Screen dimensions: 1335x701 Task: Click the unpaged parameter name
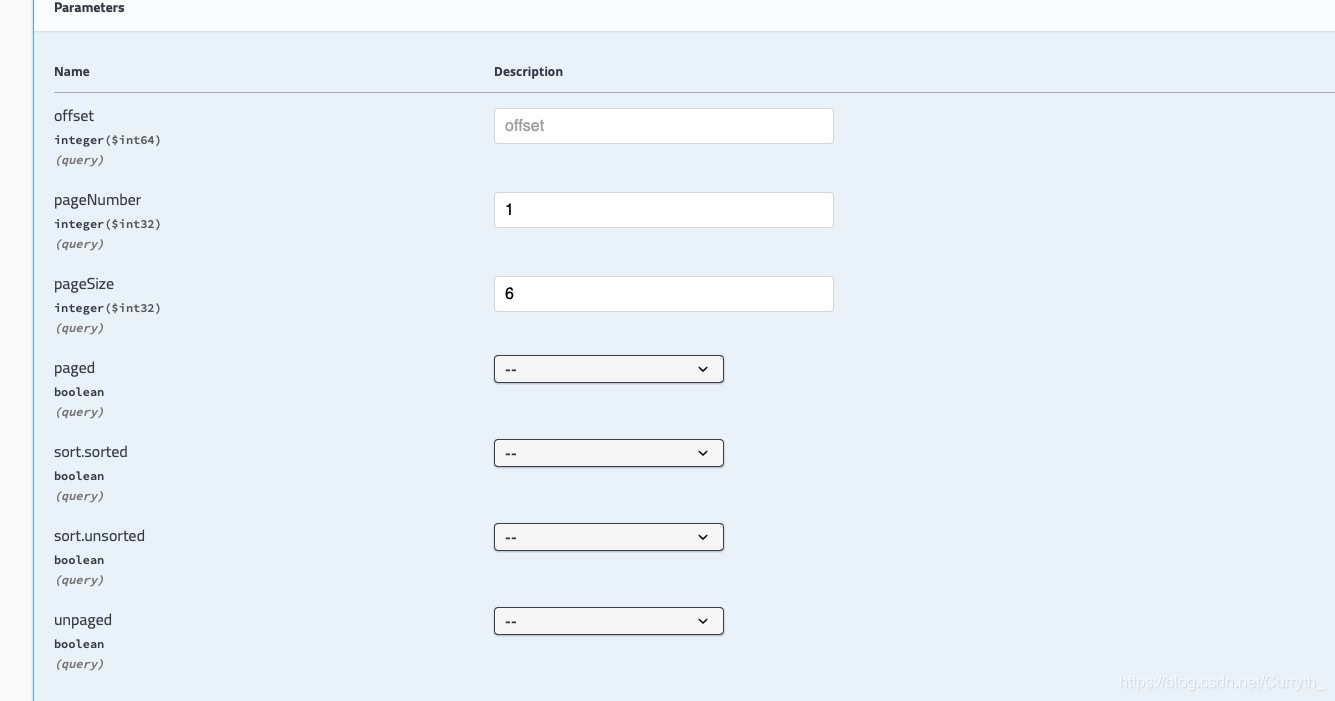tap(83, 620)
